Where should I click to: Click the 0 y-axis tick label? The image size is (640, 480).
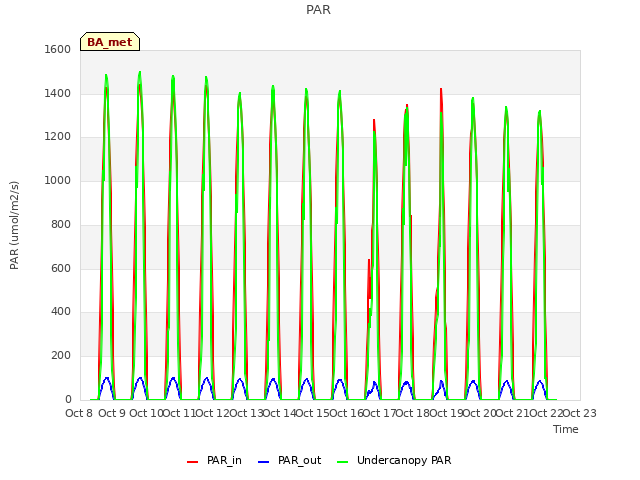point(68,400)
